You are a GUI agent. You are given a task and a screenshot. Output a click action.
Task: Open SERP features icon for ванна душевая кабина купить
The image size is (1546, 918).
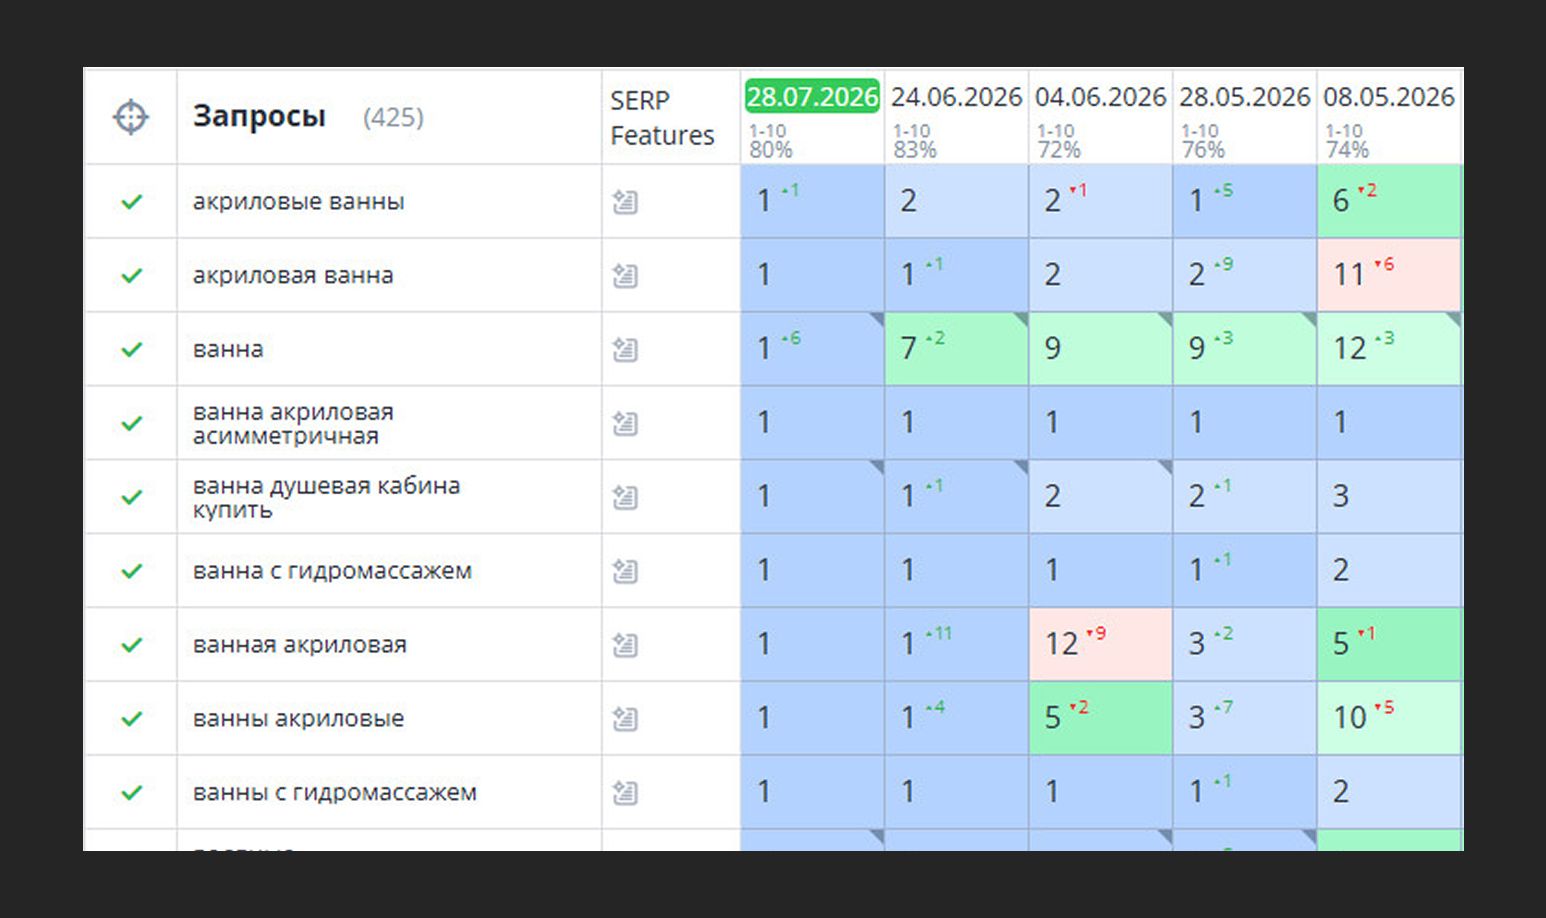[625, 497]
